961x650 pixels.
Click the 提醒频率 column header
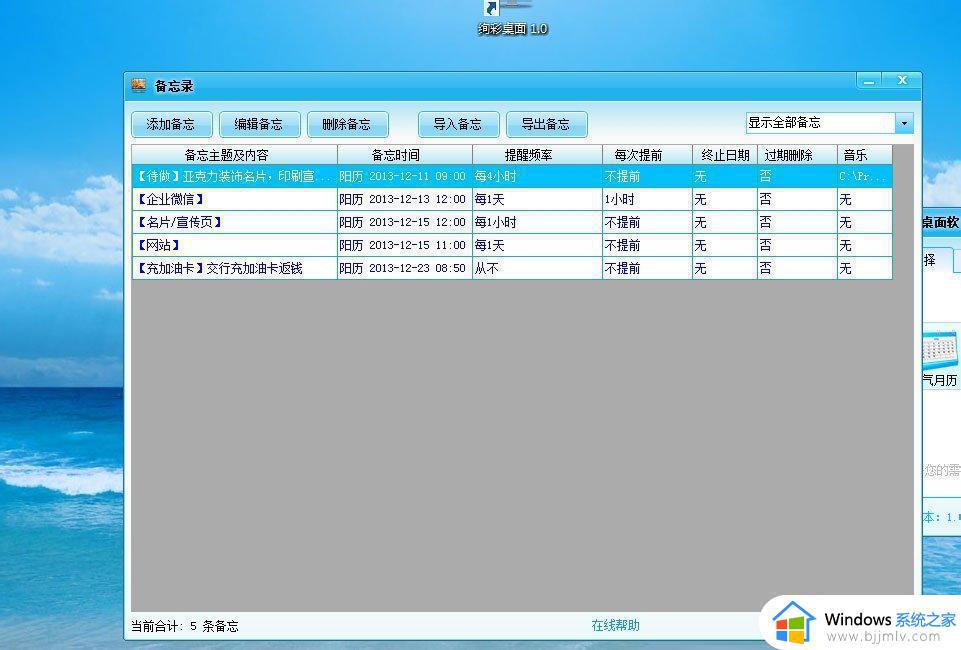[537, 155]
